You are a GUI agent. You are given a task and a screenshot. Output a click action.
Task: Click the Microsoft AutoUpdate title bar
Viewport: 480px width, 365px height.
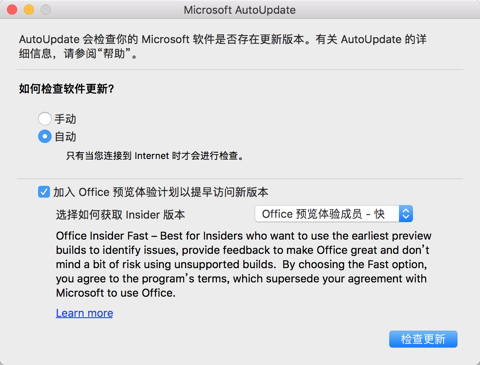240,10
